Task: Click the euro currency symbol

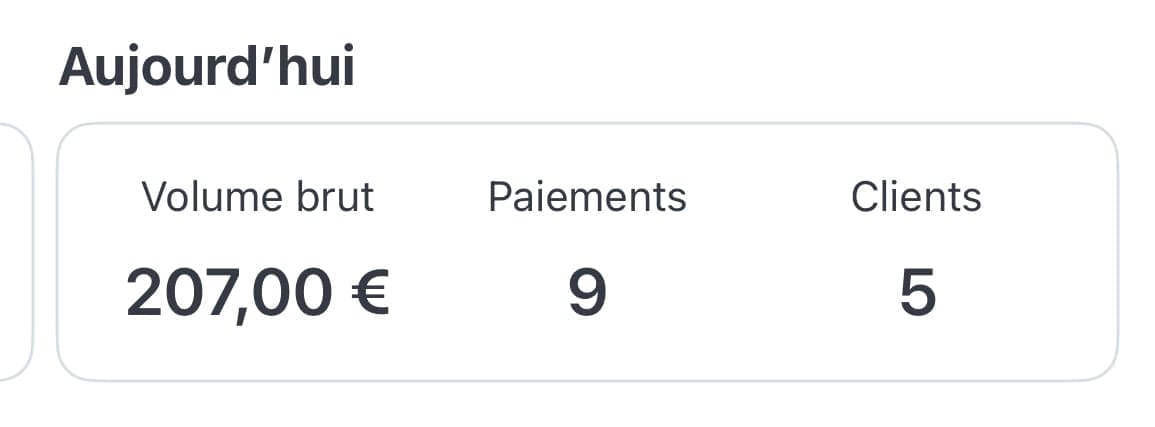Action: [368, 294]
